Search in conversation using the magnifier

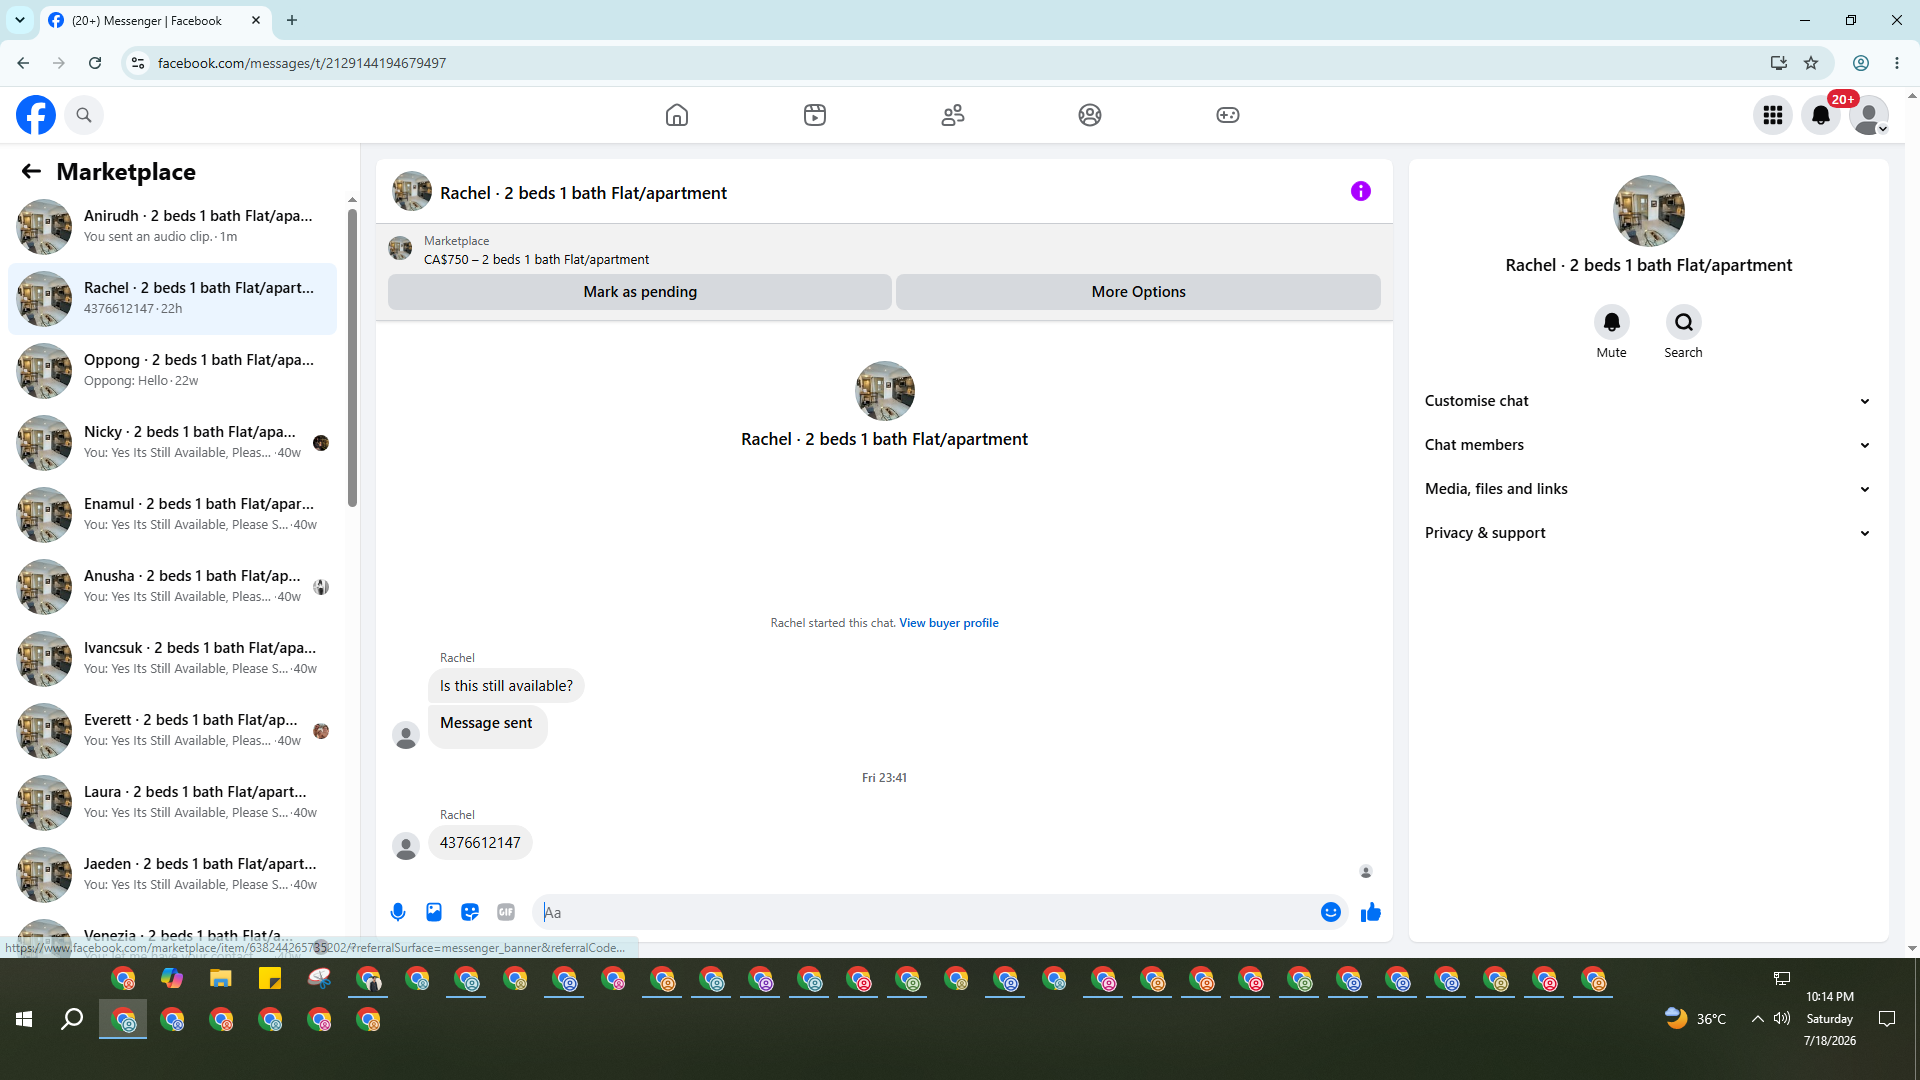pos(1684,322)
